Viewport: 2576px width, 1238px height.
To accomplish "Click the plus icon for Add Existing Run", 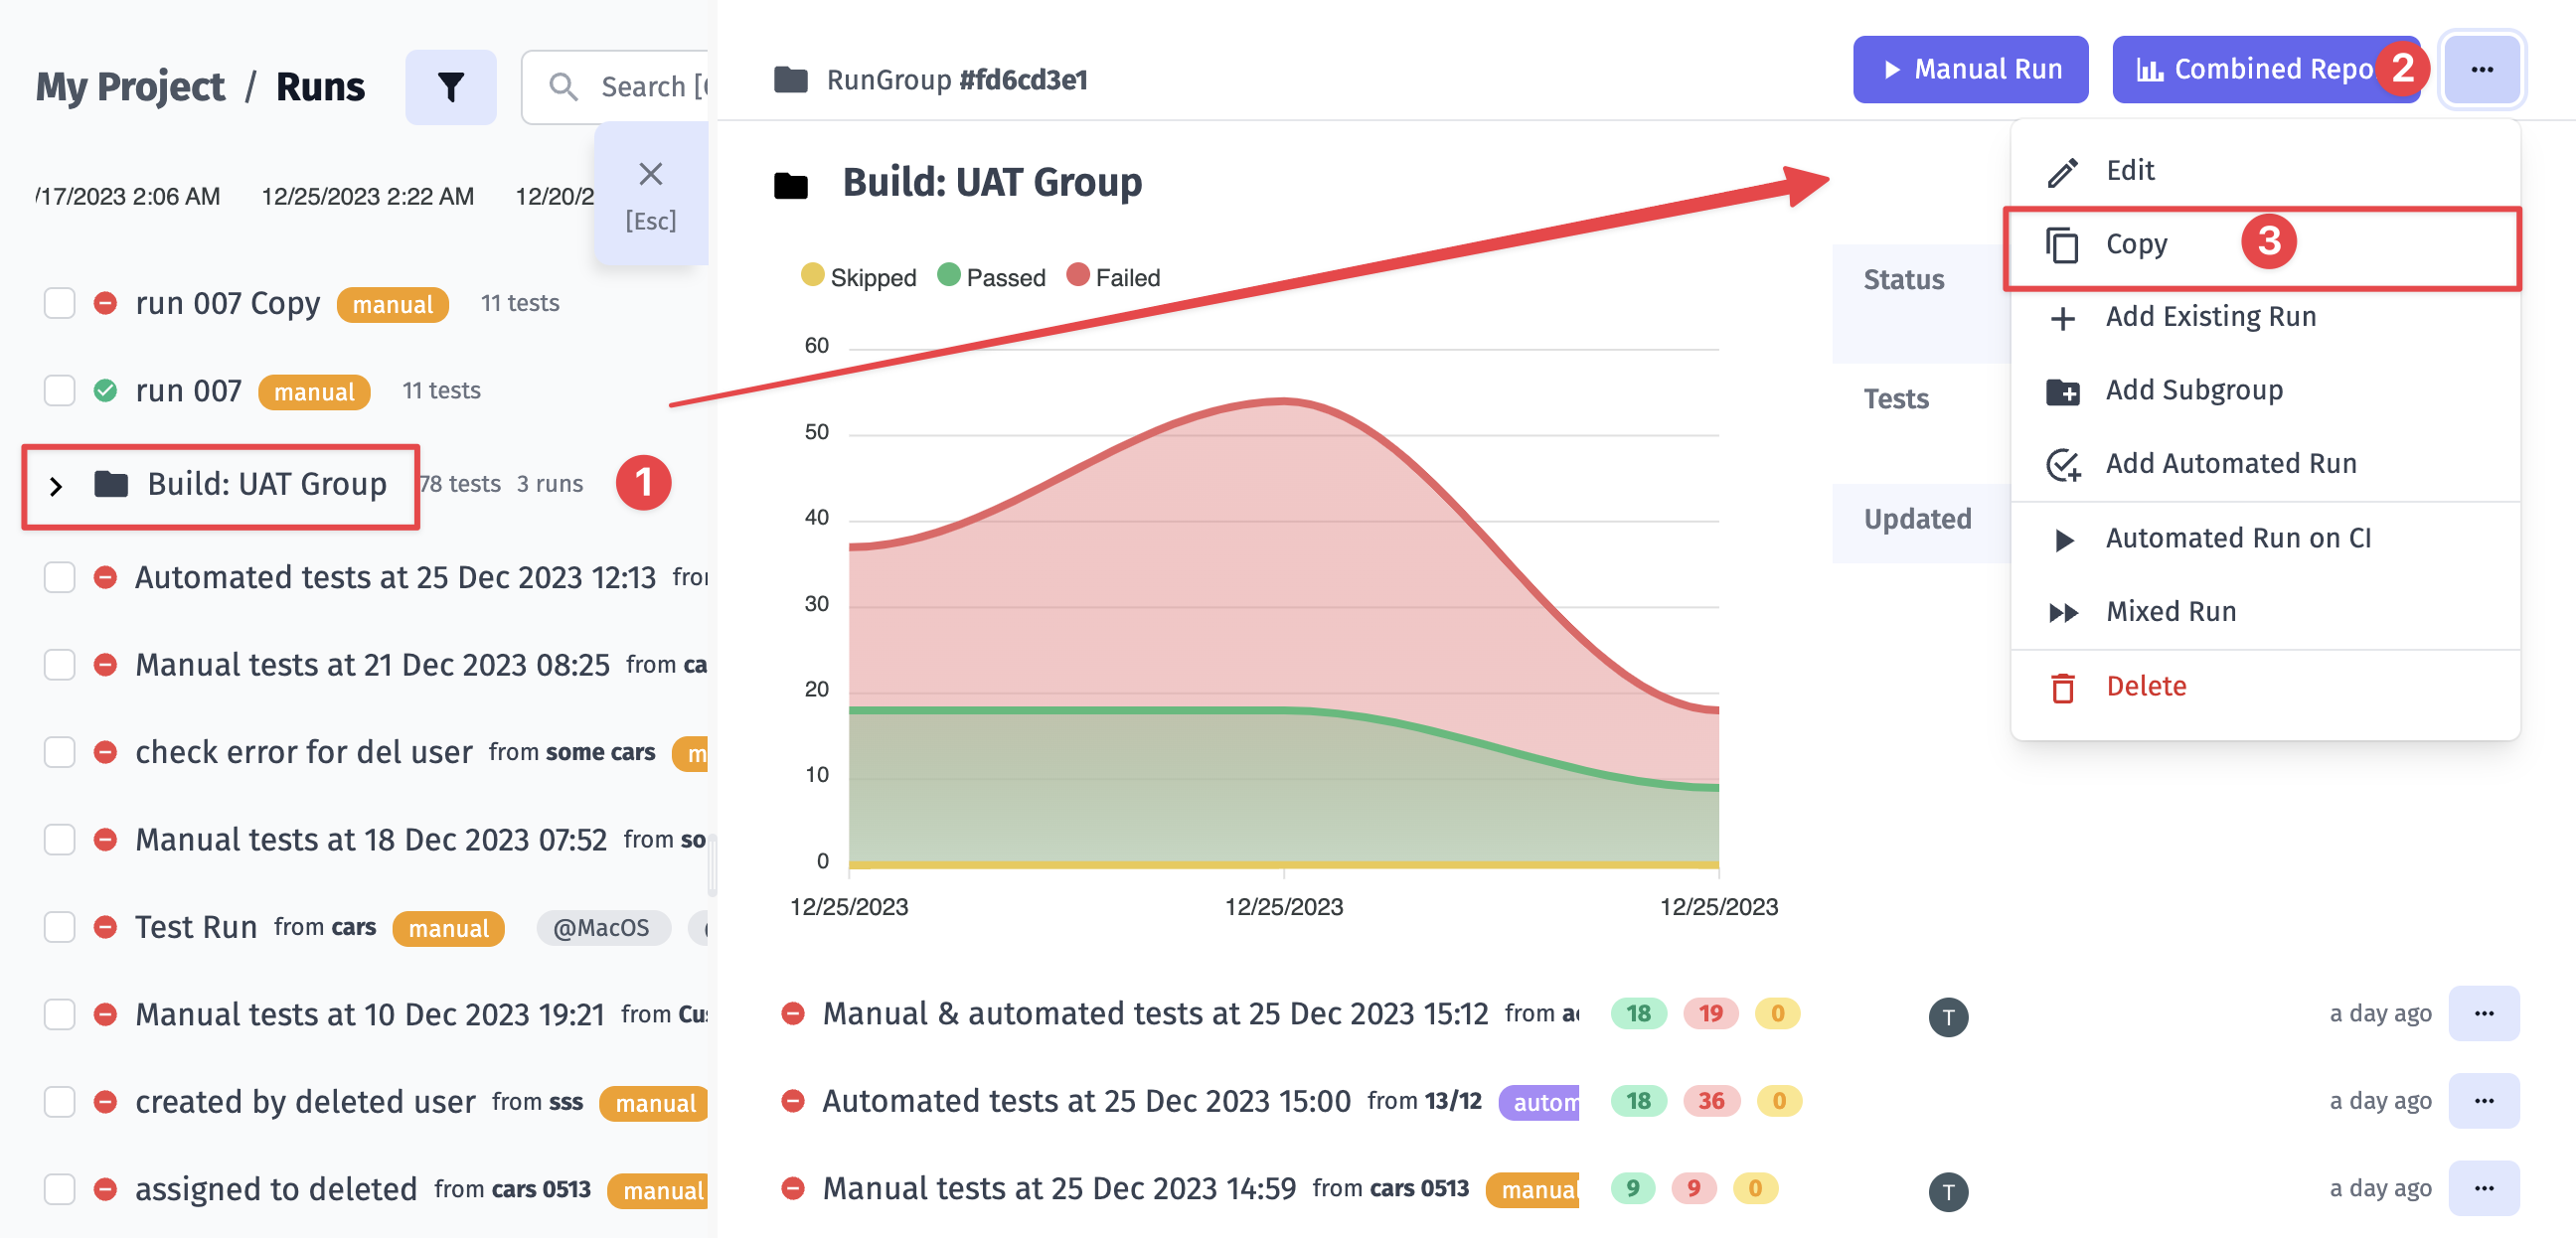I will click(x=2062, y=318).
